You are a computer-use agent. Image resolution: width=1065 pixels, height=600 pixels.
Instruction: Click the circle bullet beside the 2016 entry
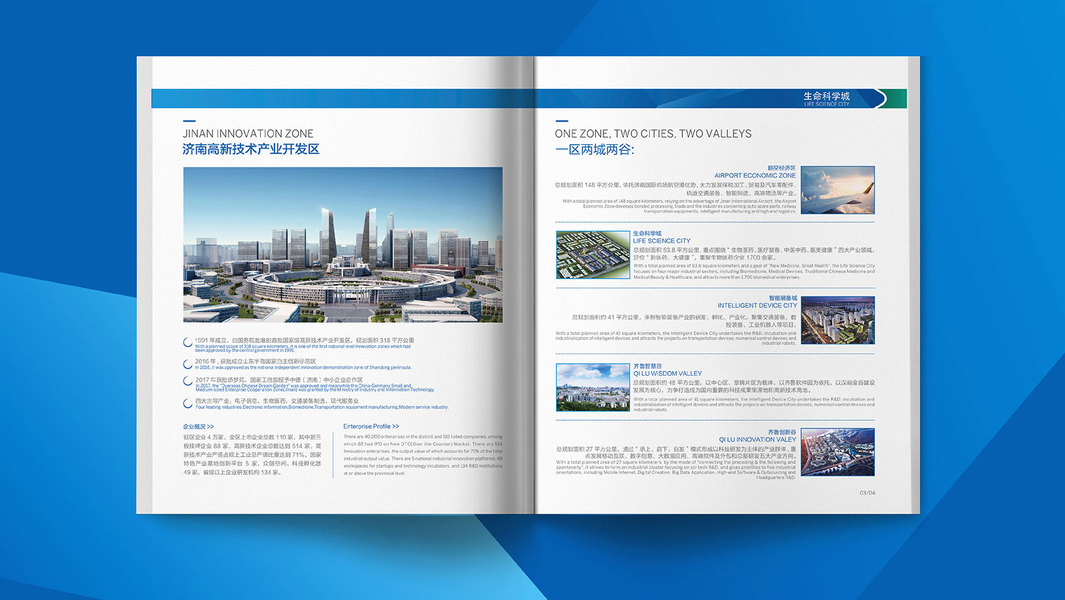pyautogui.click(x=187, y=363)
